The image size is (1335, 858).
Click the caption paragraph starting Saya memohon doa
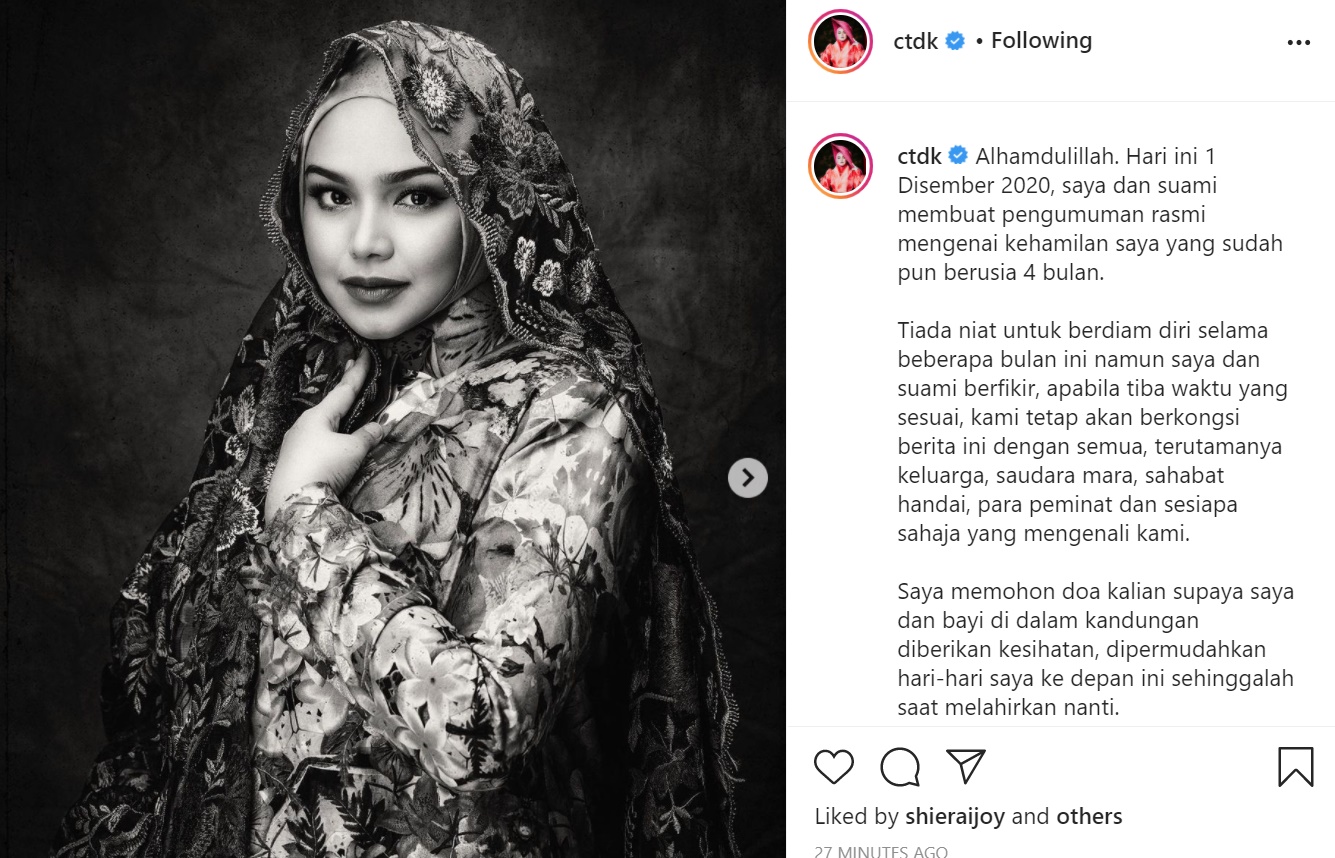[x=1095, y=649]
